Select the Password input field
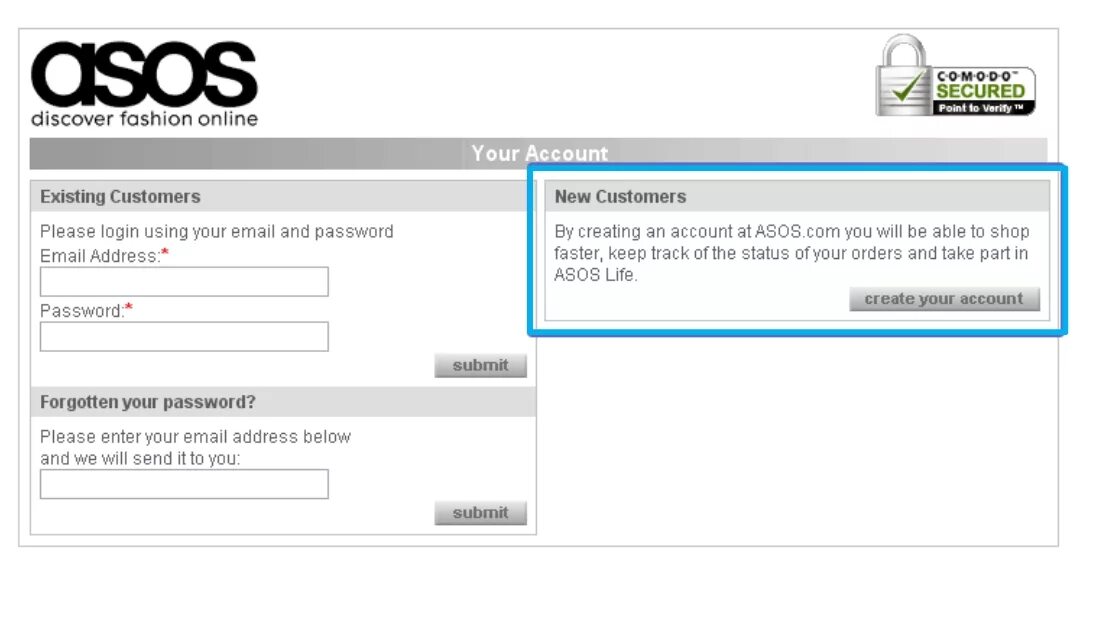 (x=183, y=336)
